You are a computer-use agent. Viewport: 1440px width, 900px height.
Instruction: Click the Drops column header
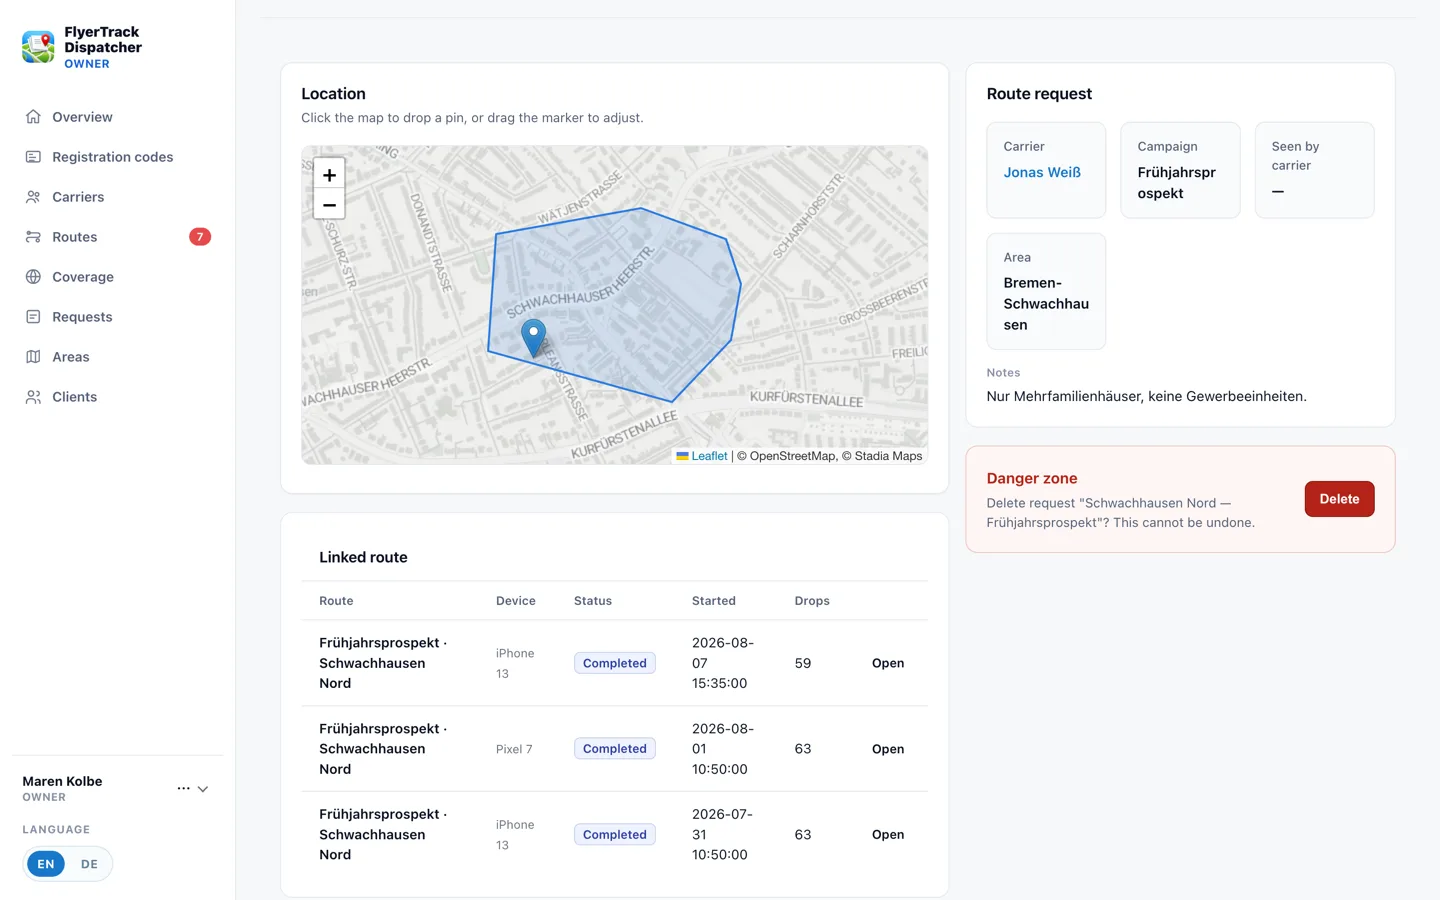coord(812,601)
